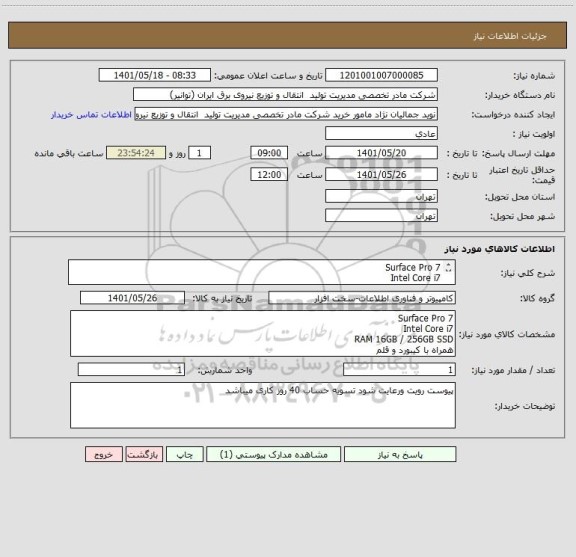The width and height of the screenshot is (576, 557).
Task: Open مشاهده مدارک پیوستی (1) button
Action: pyautogui.click(x=274, y=454)
